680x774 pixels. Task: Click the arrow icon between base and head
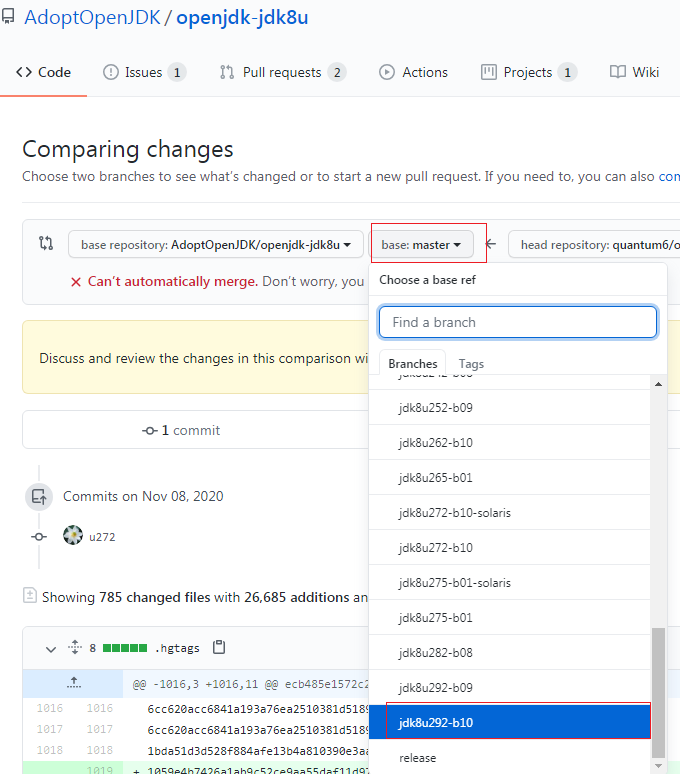pos(491,244)
